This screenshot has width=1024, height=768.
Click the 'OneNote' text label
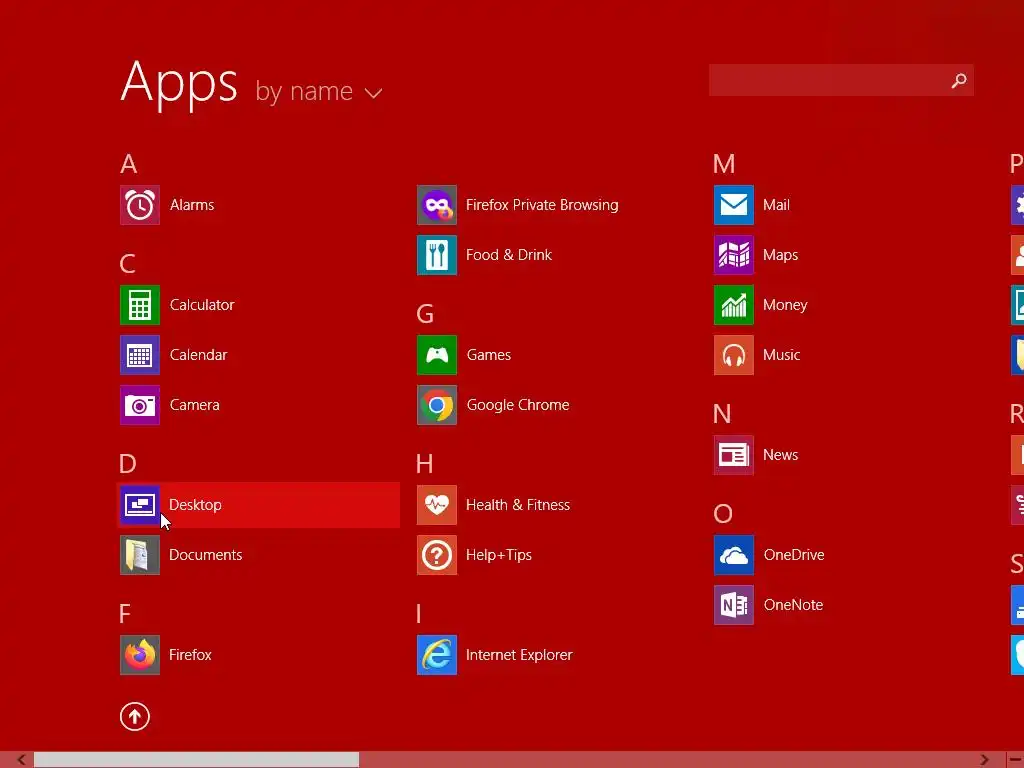tap(793, 605)
